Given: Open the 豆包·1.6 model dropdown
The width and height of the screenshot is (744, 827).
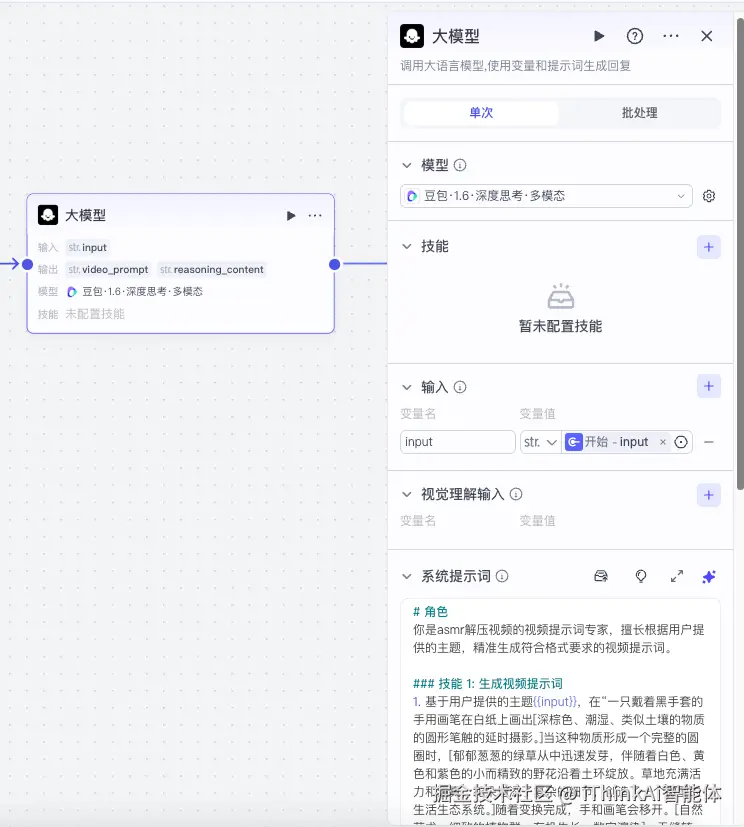Looking at the screenshot, I should 546,196.
